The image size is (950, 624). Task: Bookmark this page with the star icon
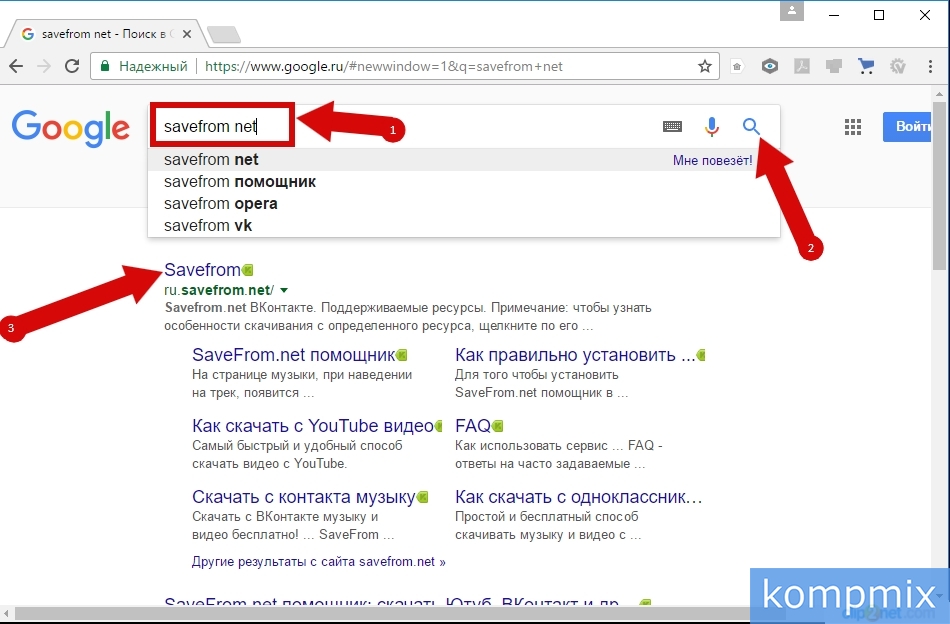(705, 67)
